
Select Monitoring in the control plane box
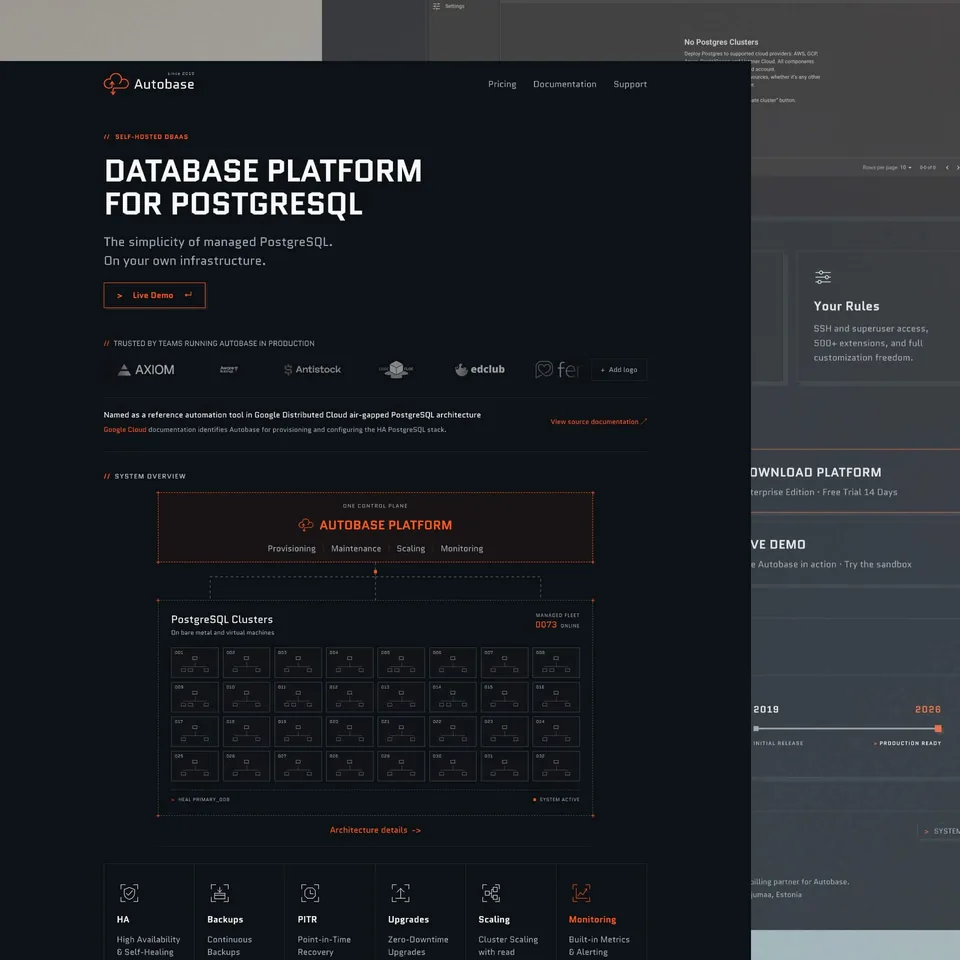pos(462,549)
